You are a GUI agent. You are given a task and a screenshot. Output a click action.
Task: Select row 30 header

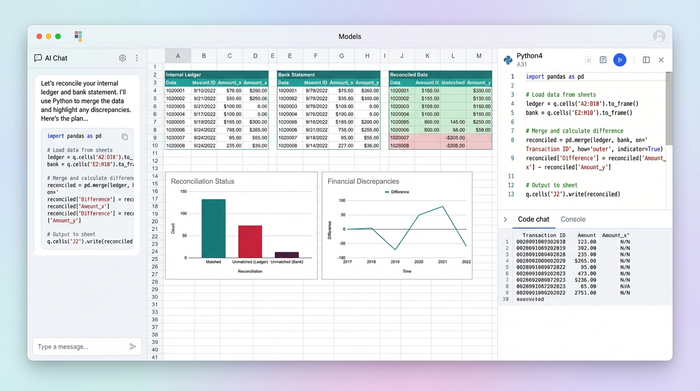click(x=155, y=297)
